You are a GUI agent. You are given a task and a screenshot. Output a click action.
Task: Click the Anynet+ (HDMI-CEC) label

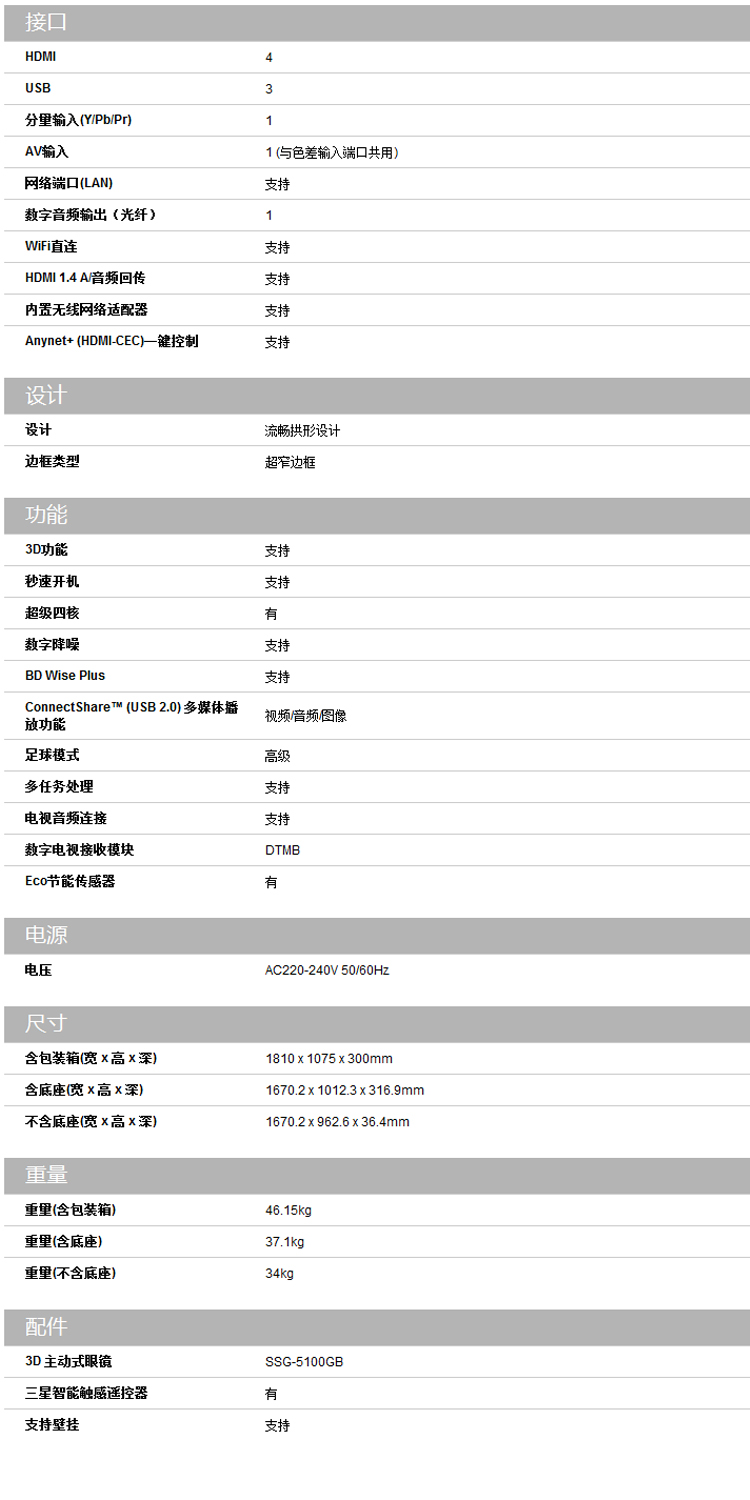[x=111, y=341]
